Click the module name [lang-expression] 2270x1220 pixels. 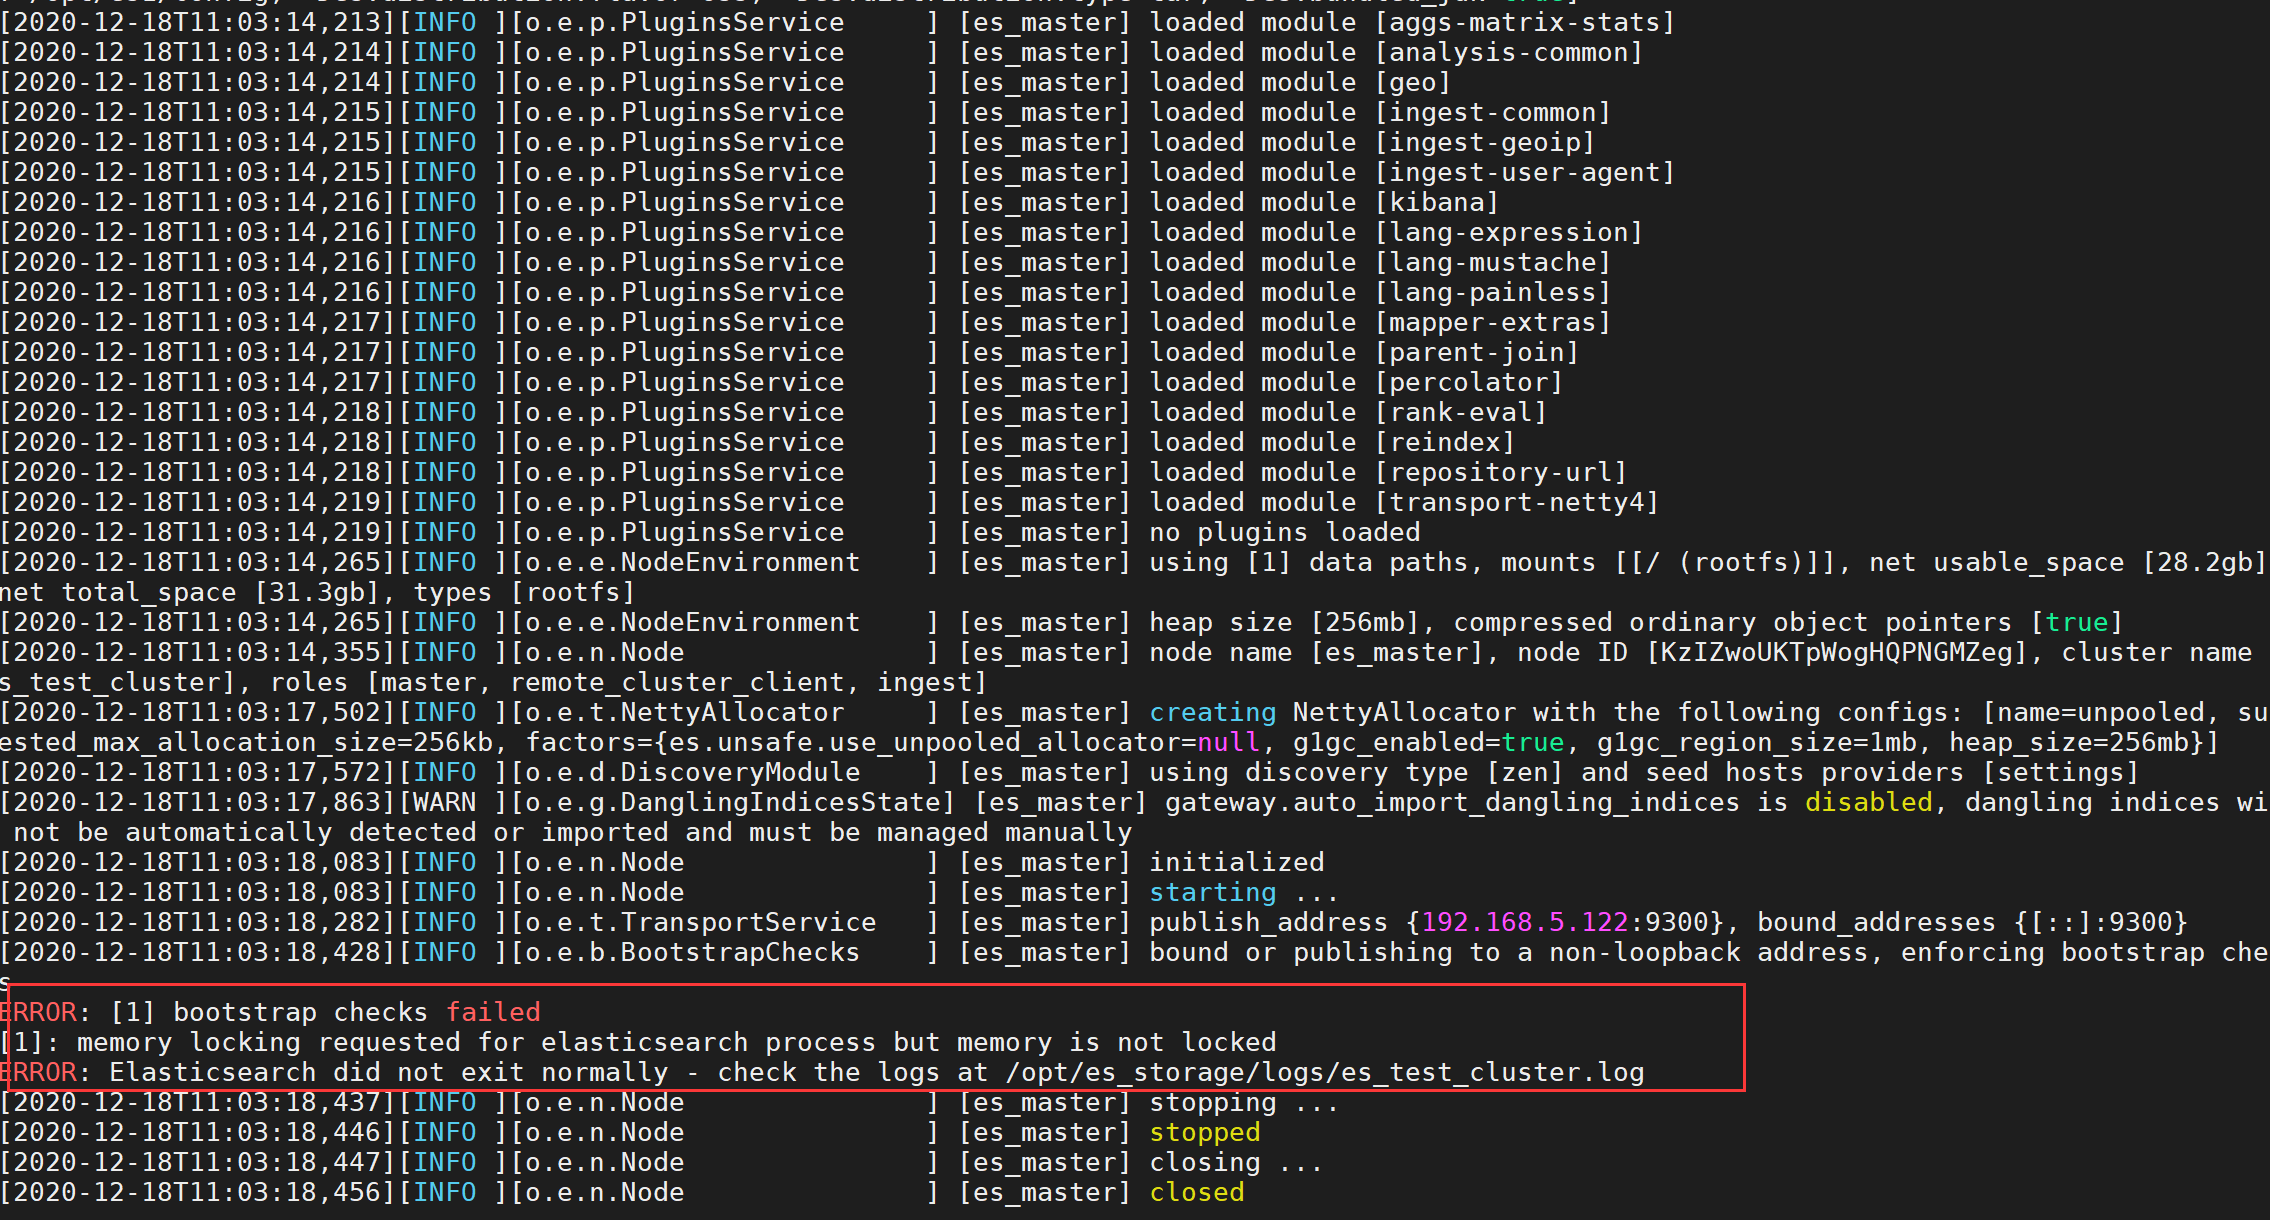[x=1509, y=232]
